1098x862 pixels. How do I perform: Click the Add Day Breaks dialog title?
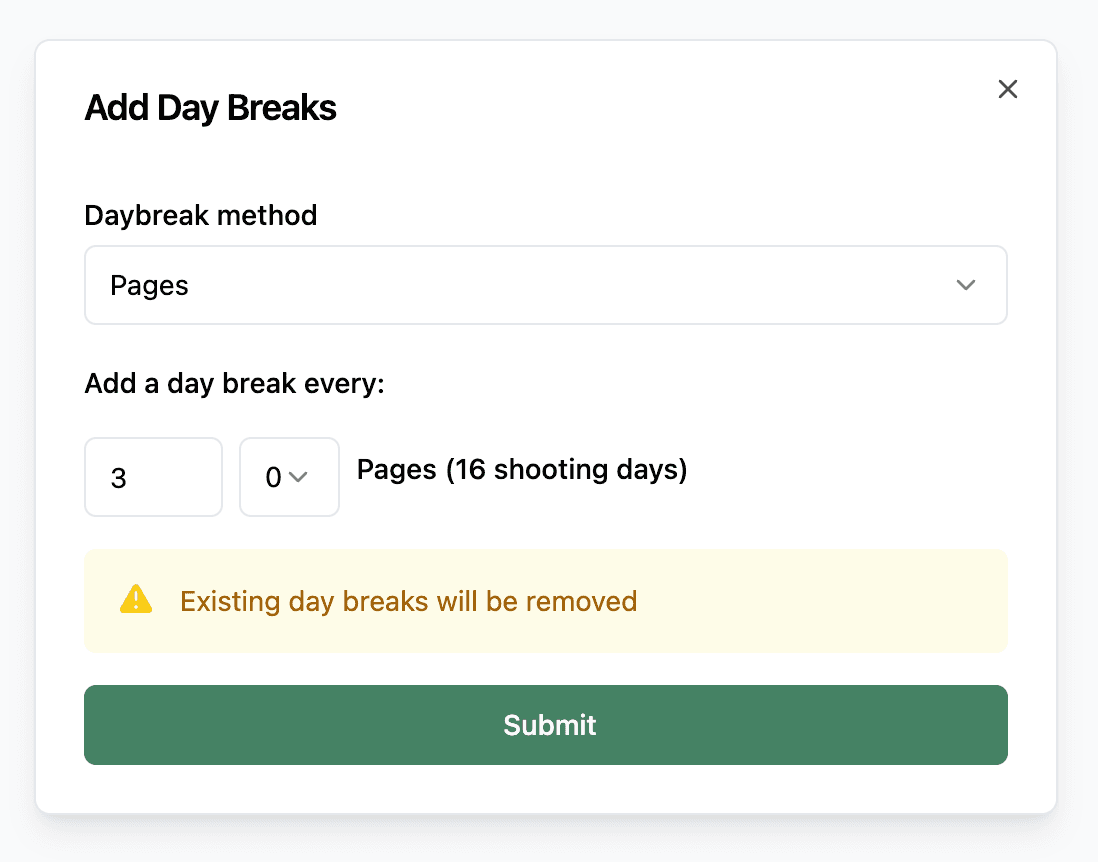pyautogui.click(x=210, y=107)
